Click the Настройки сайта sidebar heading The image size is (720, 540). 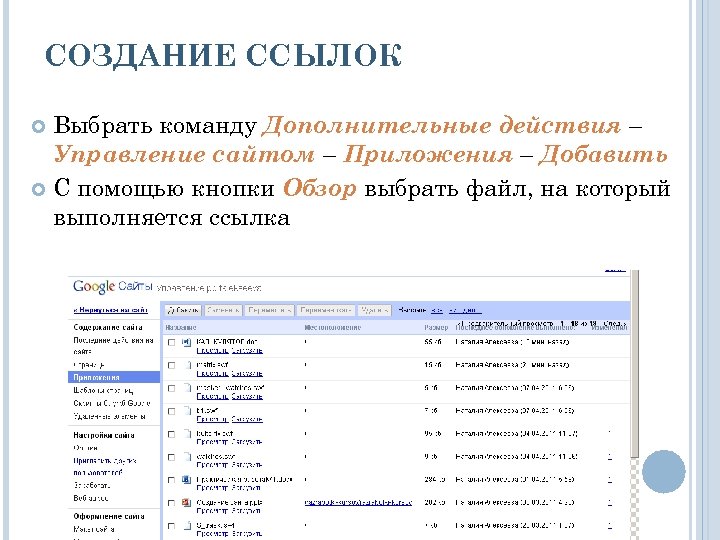(104, 435)
